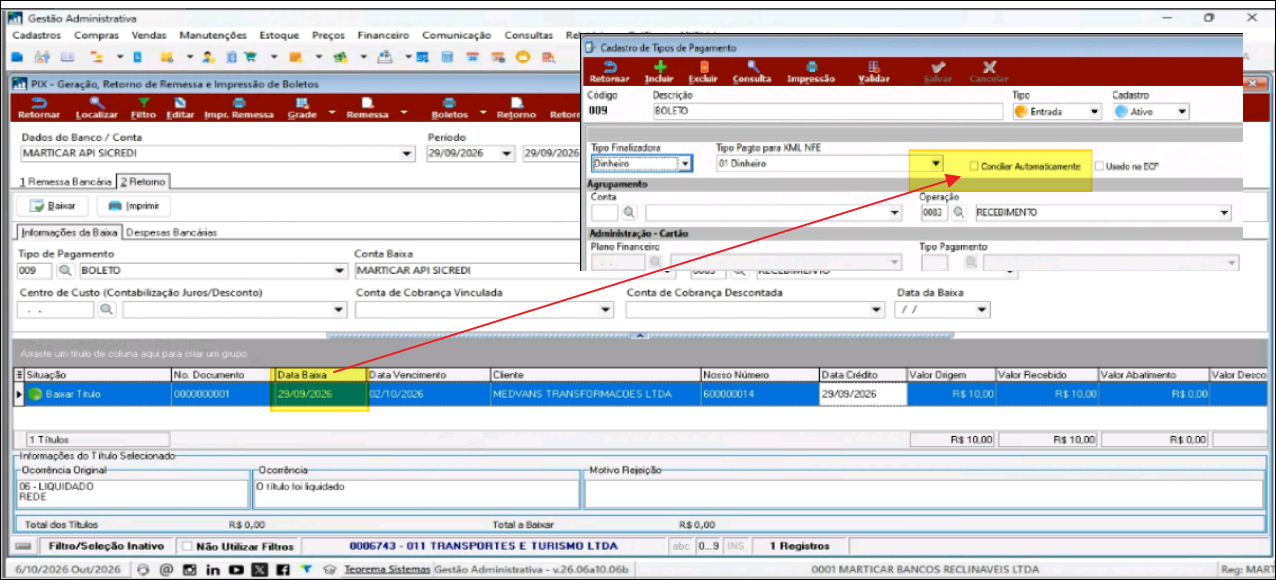Click the Baixar button
The image size is (1276, 580).
[x=53, y=206]
